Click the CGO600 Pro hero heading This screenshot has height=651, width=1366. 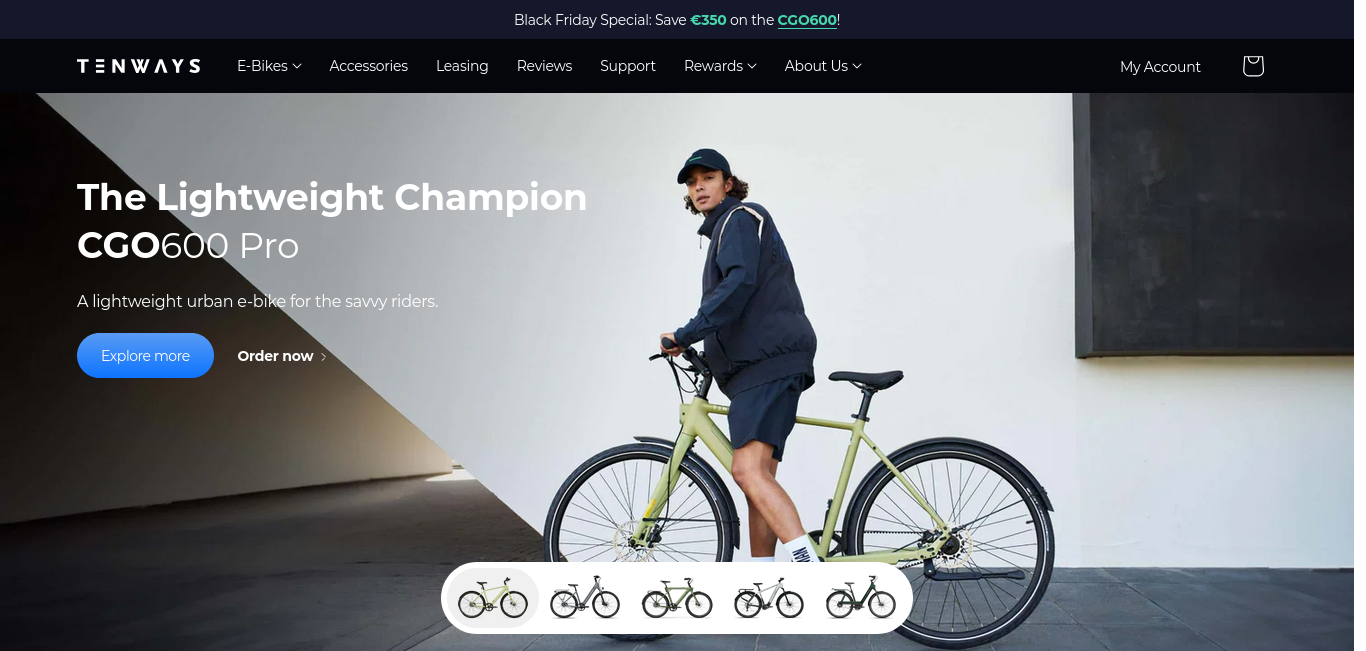pyautogui.click(x=188, y=246)
